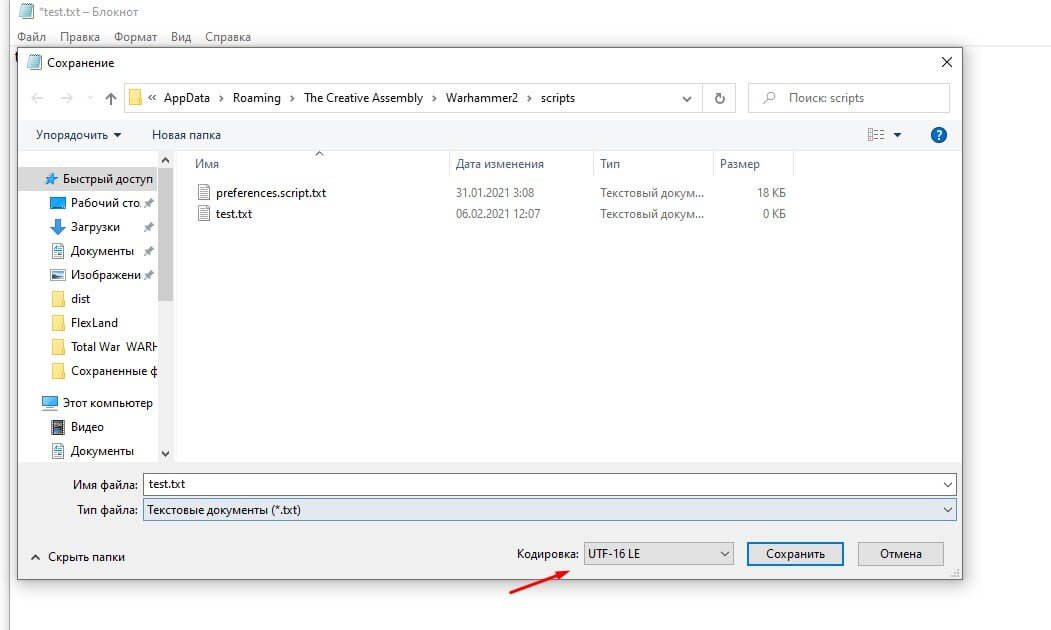Image resolution: width=1051 pixels, height=630 pixels.
Task: Collapse folders with Скрыть папки
Action: (78, 557)
